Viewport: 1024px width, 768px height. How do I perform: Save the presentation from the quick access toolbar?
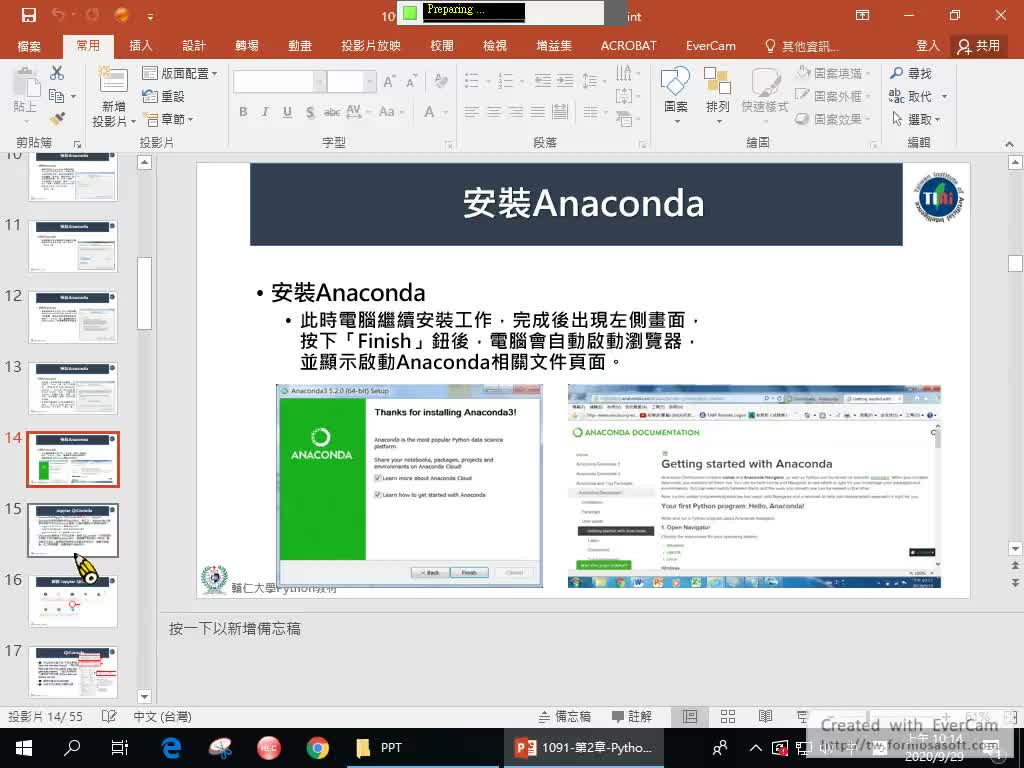click(29, 15)
